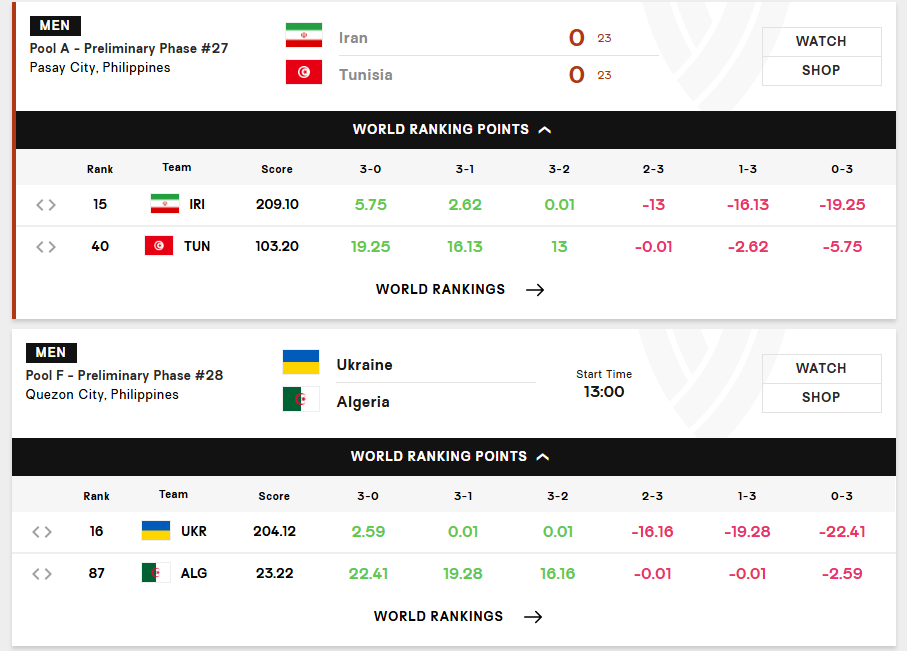Click the IRI flag in ranking table
The height and width of the screenshot is (651, 907).
pyautogui.click(x=165, y=204)
